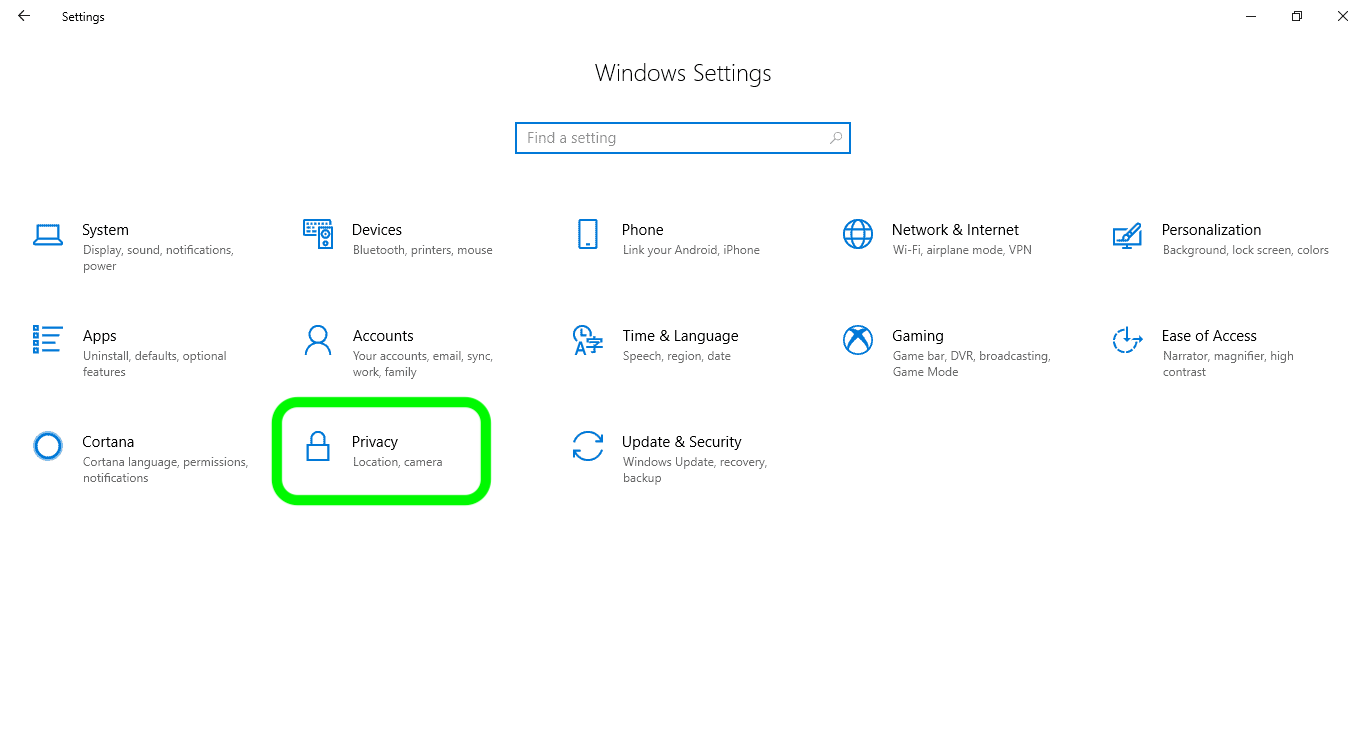Click the Network & Internet globe icon
This screenshot has width=1365, height=734.
[x=858, y=234]
